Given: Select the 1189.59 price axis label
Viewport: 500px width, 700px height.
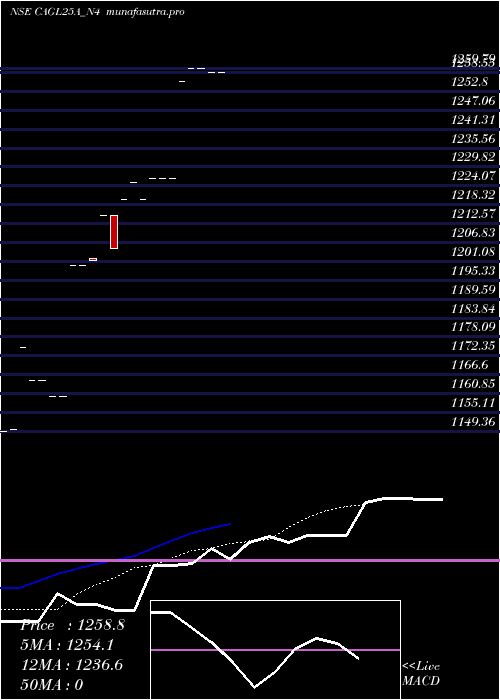Looking at the screenshot, I should [x=474, y=289].
